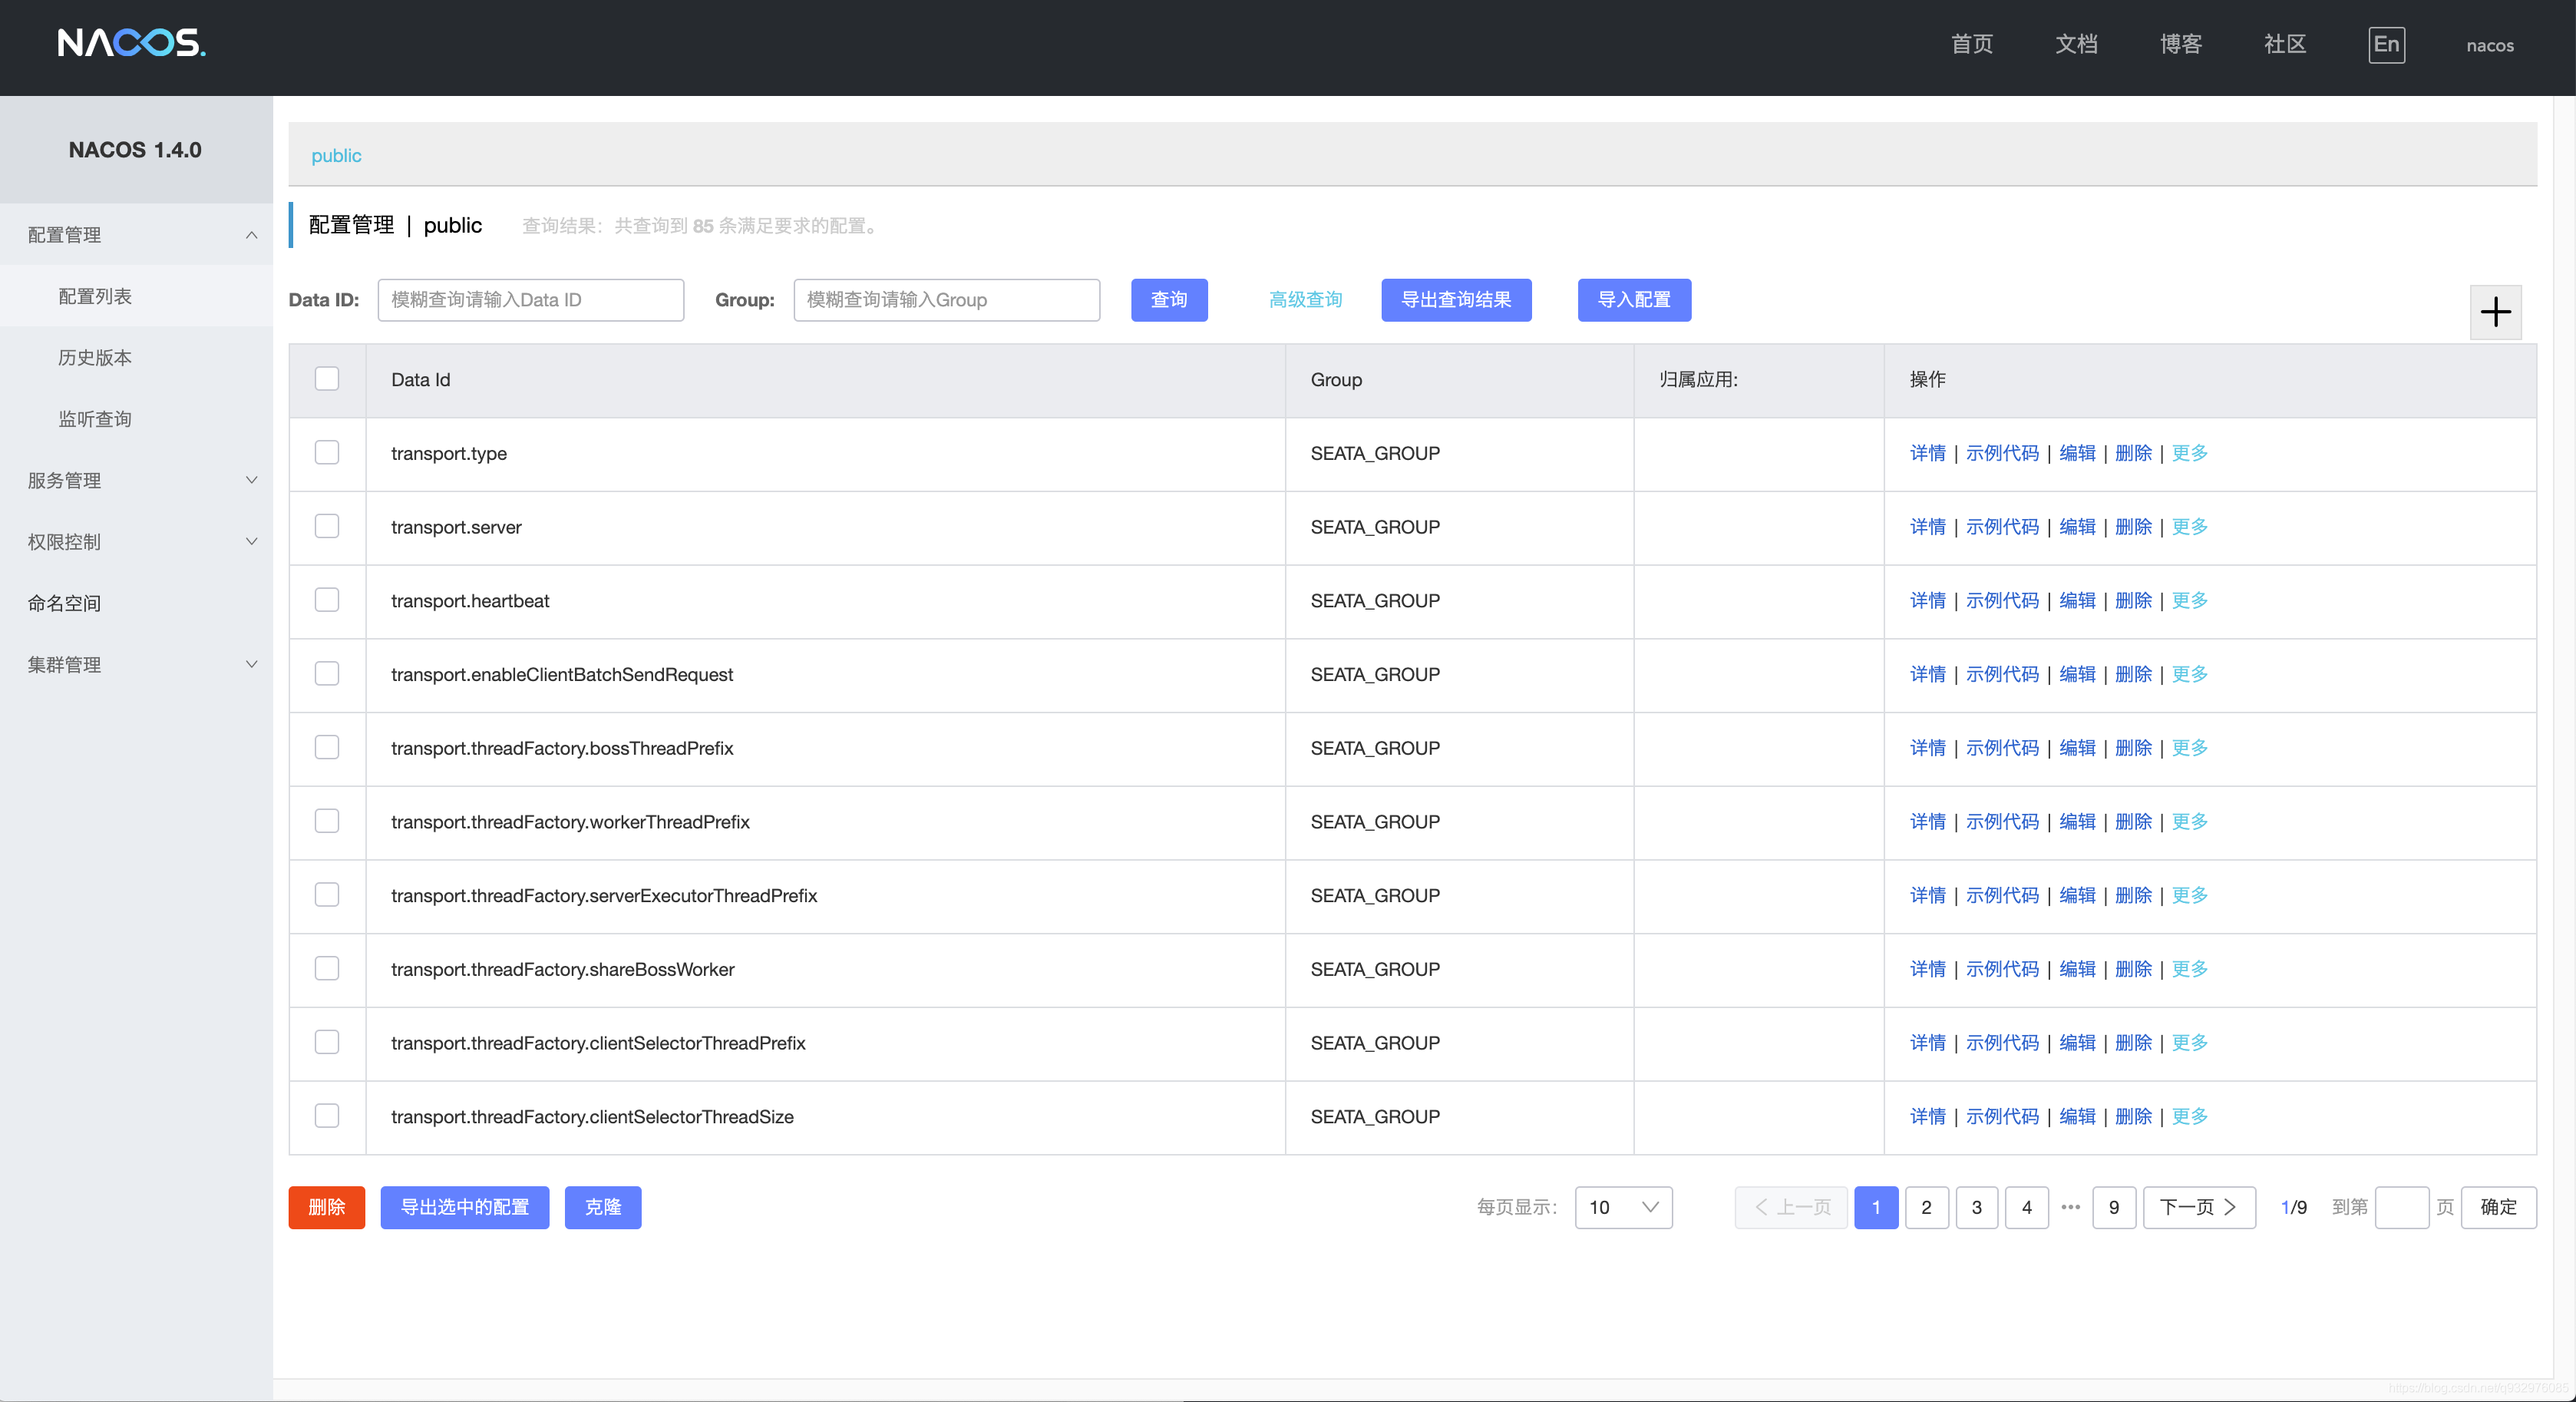
Task: Open 更多 menu for transport.server row
Action: (2189, 527)
